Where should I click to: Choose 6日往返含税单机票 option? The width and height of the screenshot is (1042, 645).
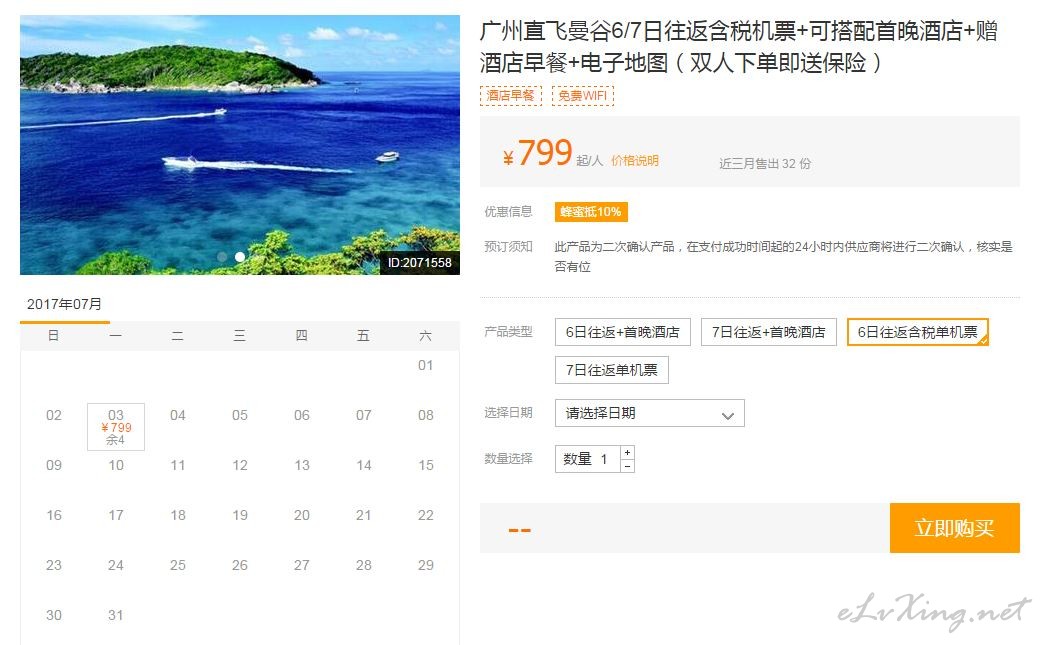point(918,332)
